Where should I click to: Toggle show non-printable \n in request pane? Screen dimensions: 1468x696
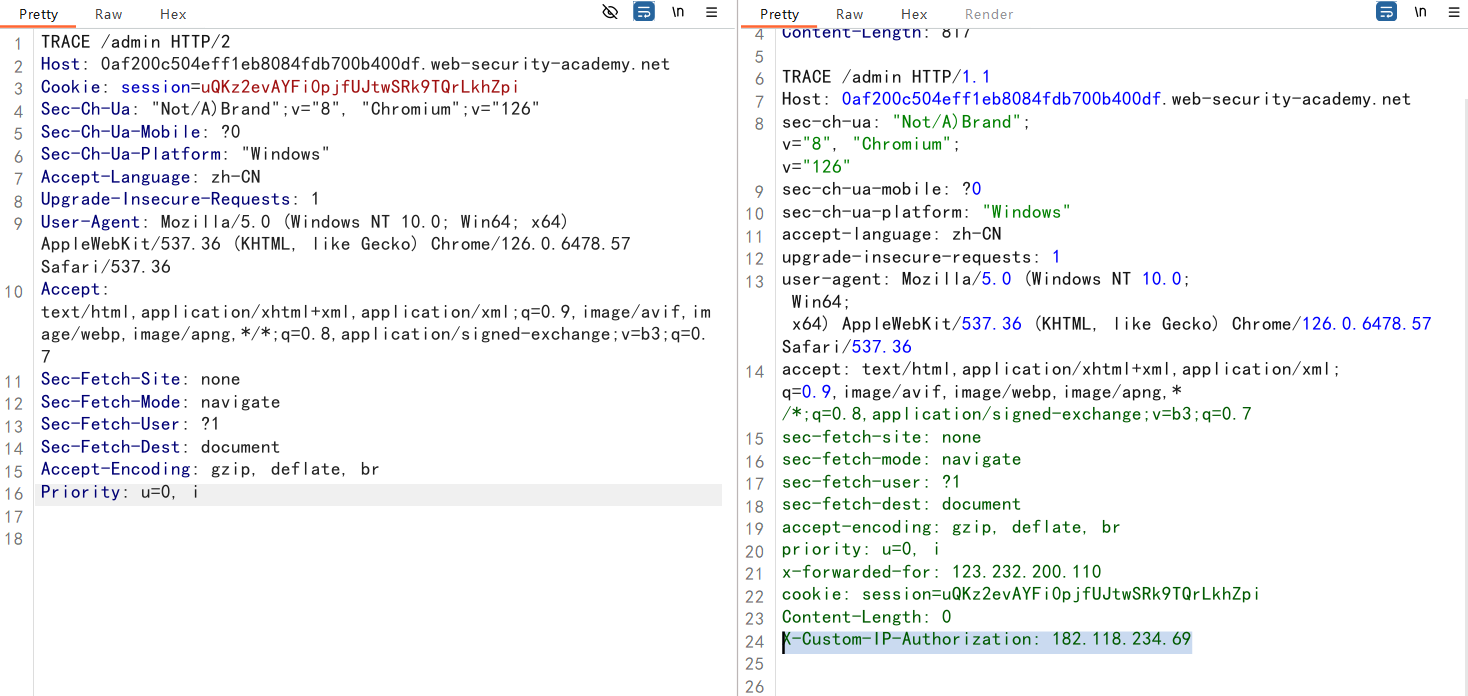678,12
